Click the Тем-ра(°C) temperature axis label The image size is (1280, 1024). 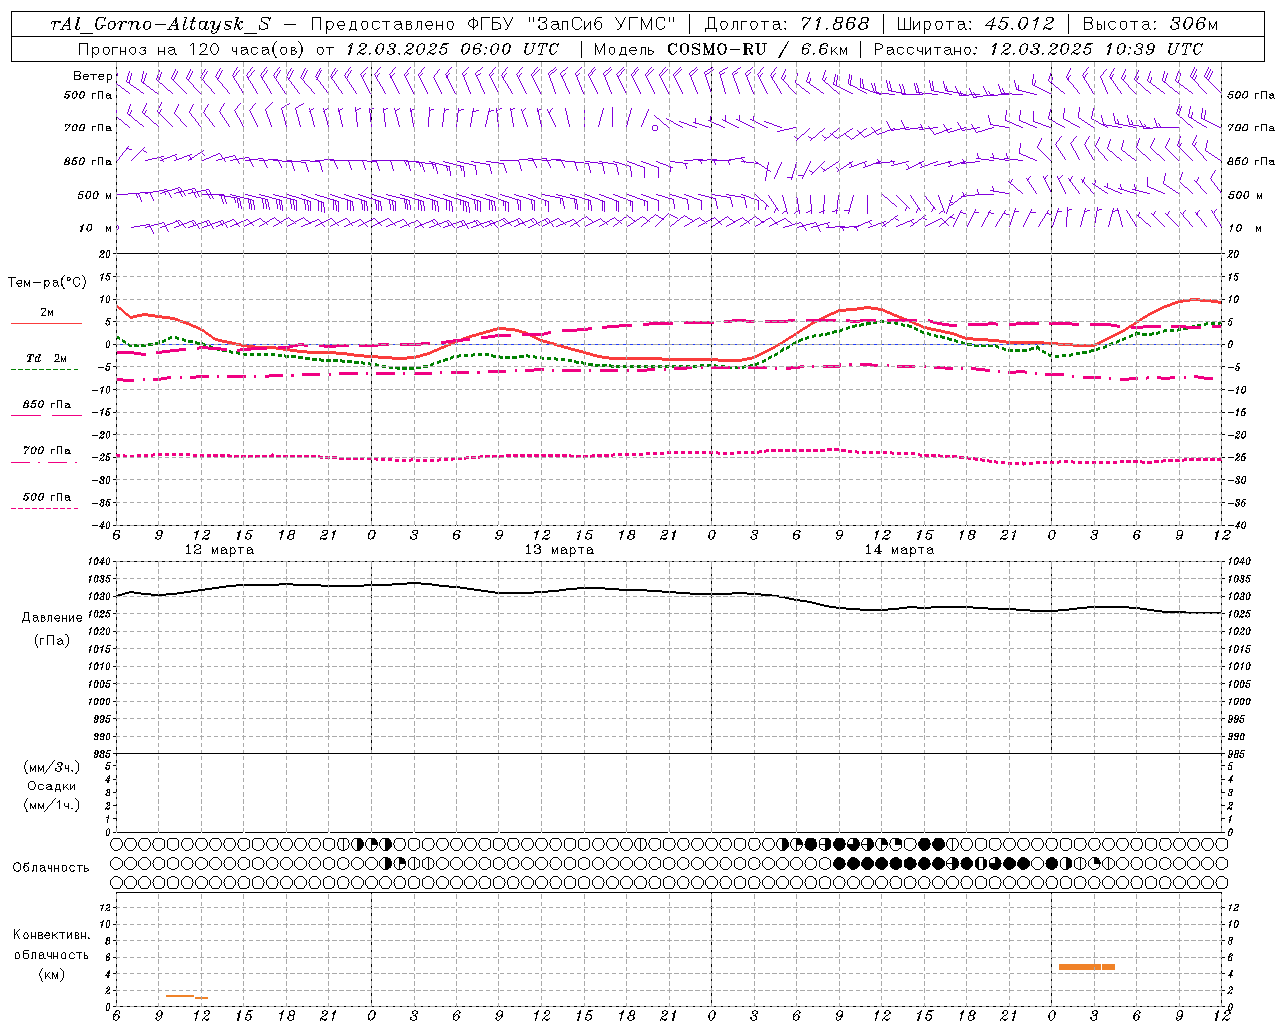47,283
